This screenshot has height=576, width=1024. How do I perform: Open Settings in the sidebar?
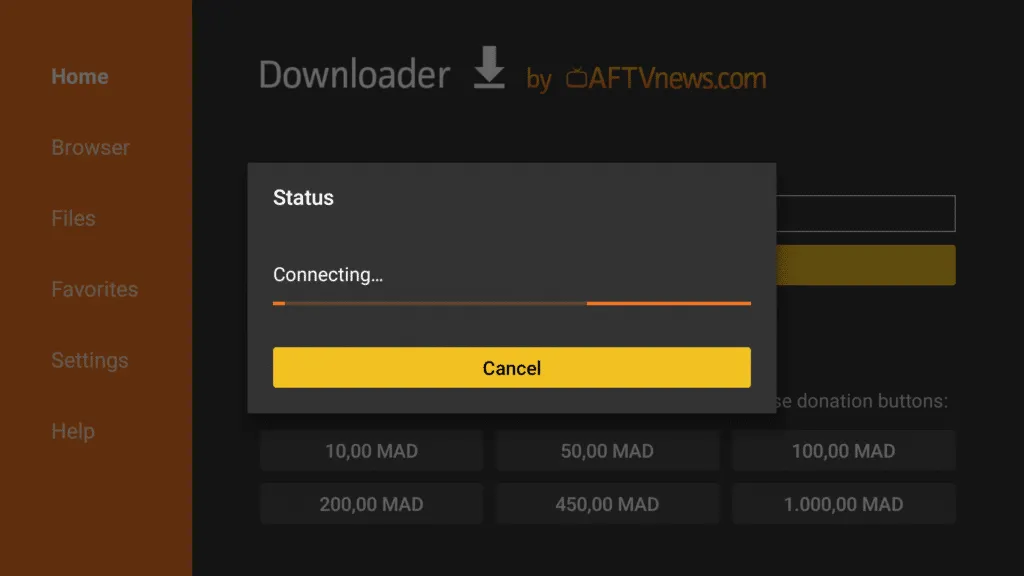[x=89, y=360]
